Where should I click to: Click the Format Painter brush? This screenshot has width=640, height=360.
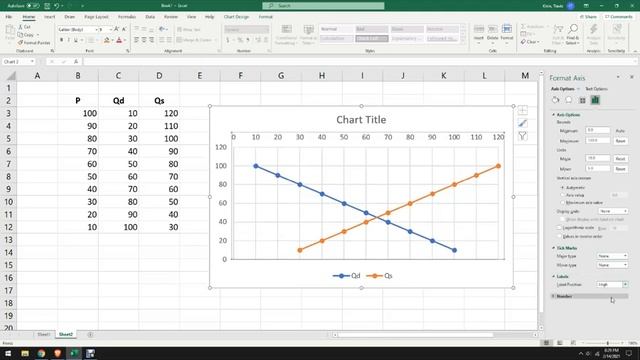34,42
